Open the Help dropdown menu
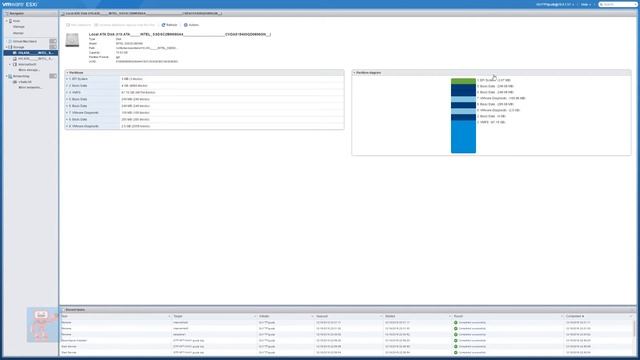 pyautogui.click(x=586, y=4)
